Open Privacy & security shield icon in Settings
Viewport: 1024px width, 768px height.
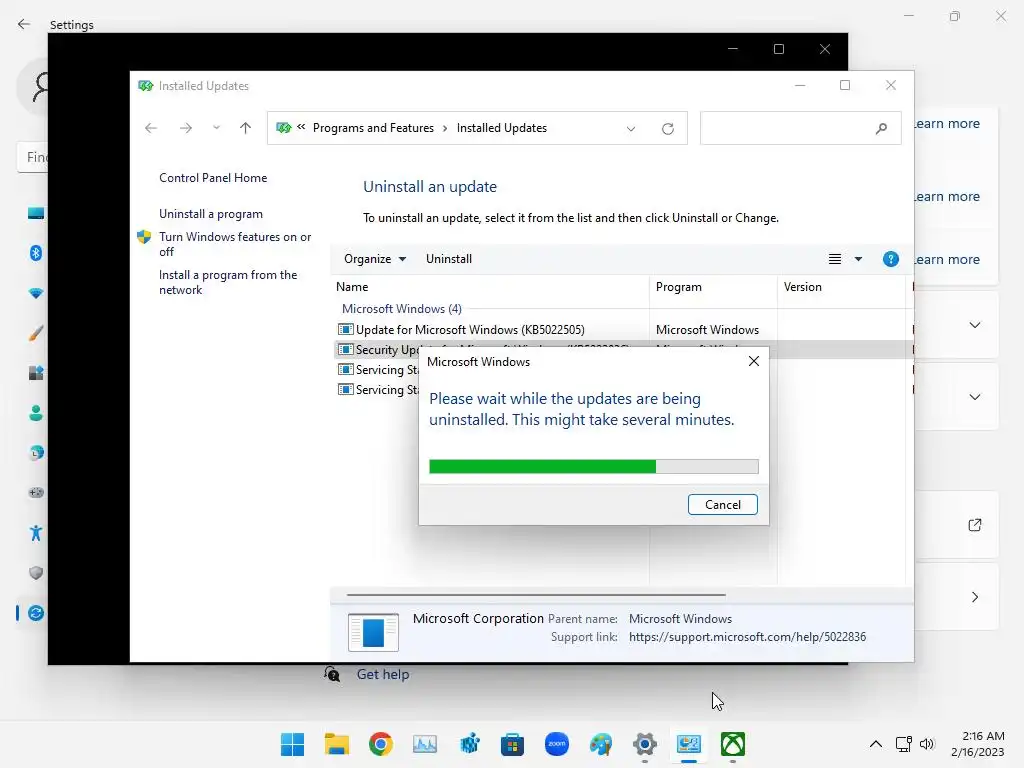36,573
